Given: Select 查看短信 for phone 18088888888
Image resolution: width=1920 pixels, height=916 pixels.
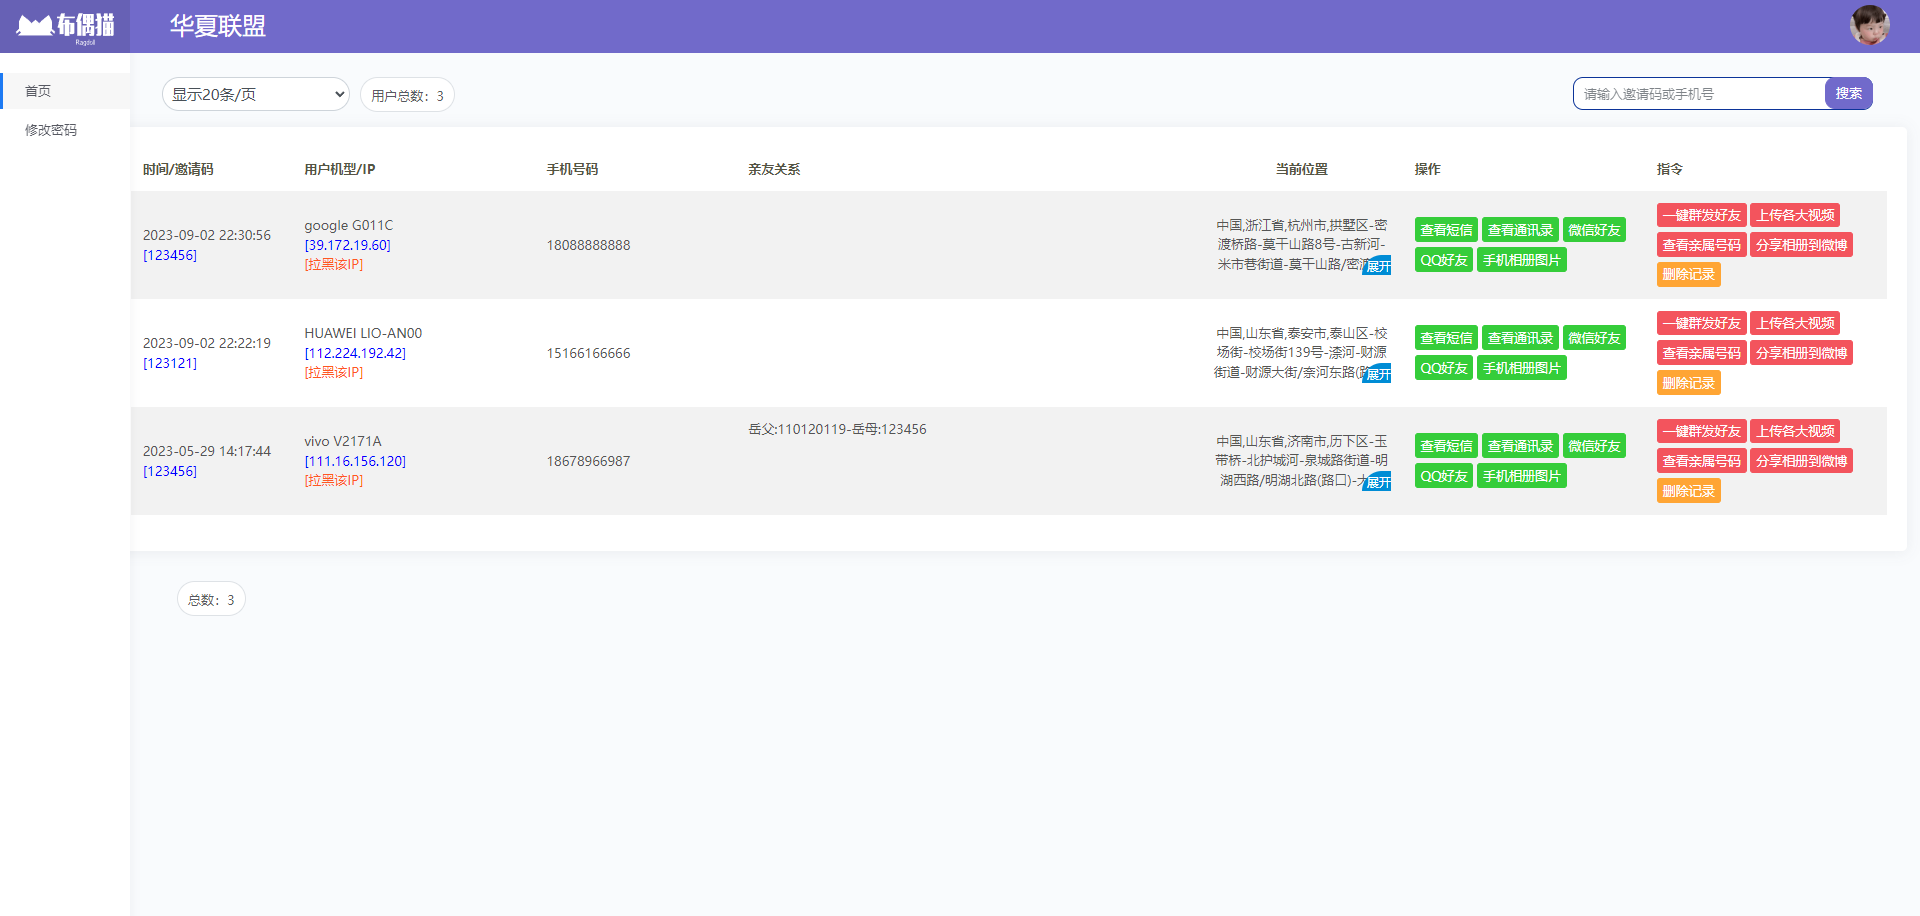Looking at the screenshot, I should coord(1445,229).
